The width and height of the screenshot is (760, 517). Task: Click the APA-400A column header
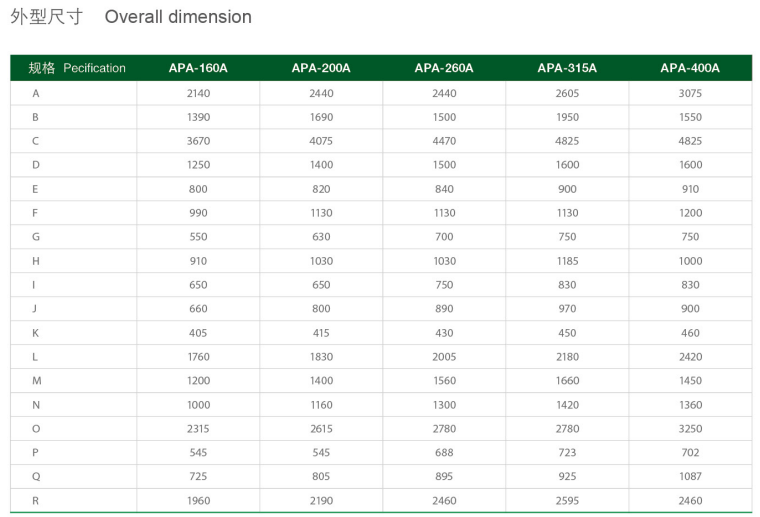click(x=690, y=68)
